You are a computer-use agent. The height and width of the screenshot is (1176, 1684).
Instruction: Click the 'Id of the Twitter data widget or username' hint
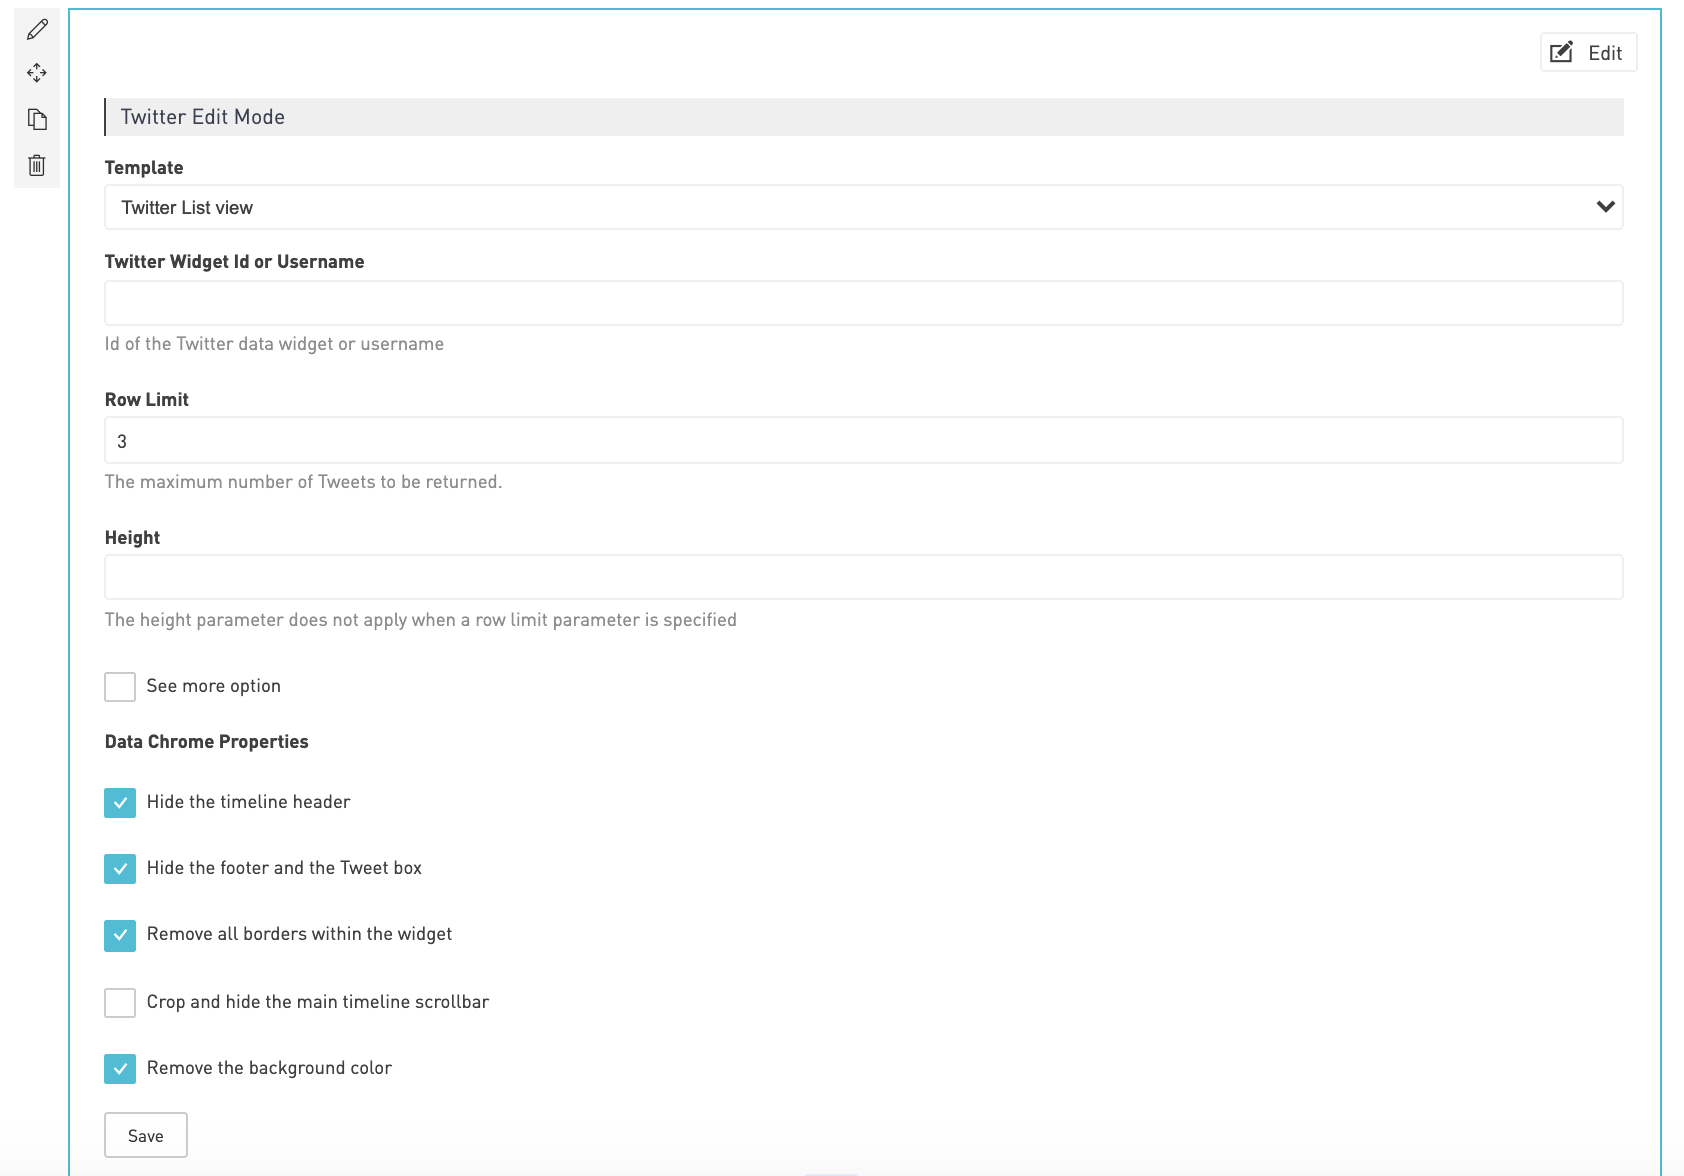click(275, 344)
